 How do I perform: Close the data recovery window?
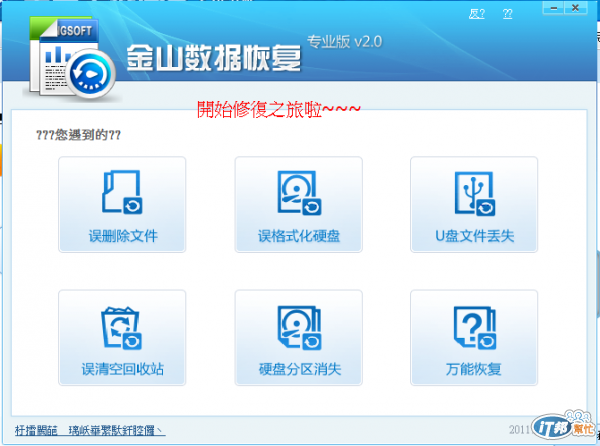tap(576, 8)
